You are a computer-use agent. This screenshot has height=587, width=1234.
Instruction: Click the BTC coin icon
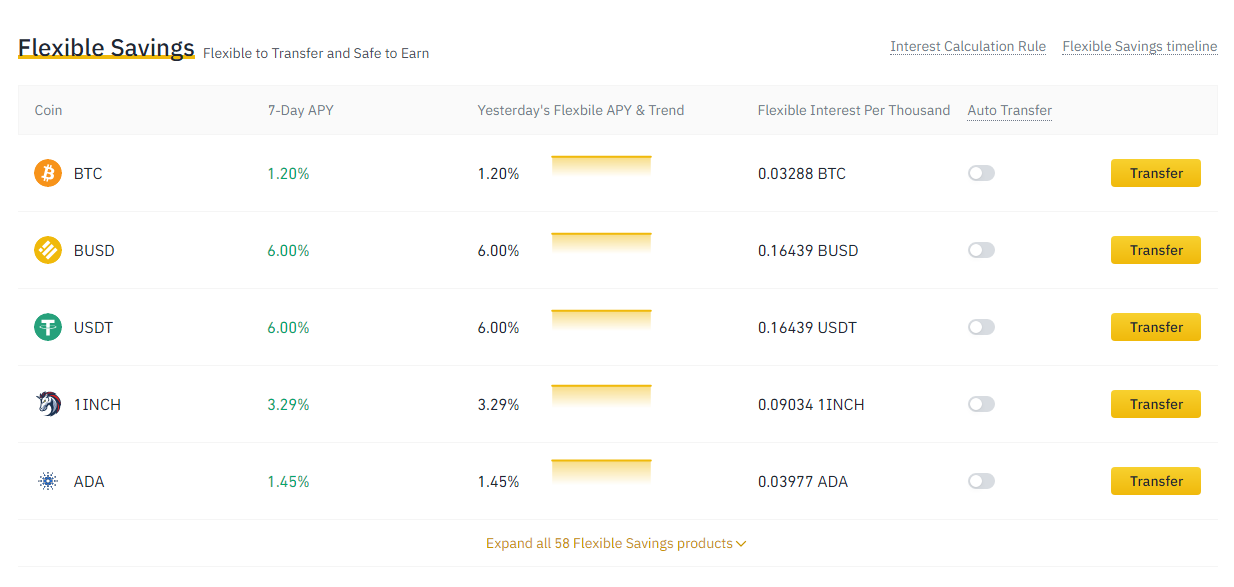(x=48, y=173)
